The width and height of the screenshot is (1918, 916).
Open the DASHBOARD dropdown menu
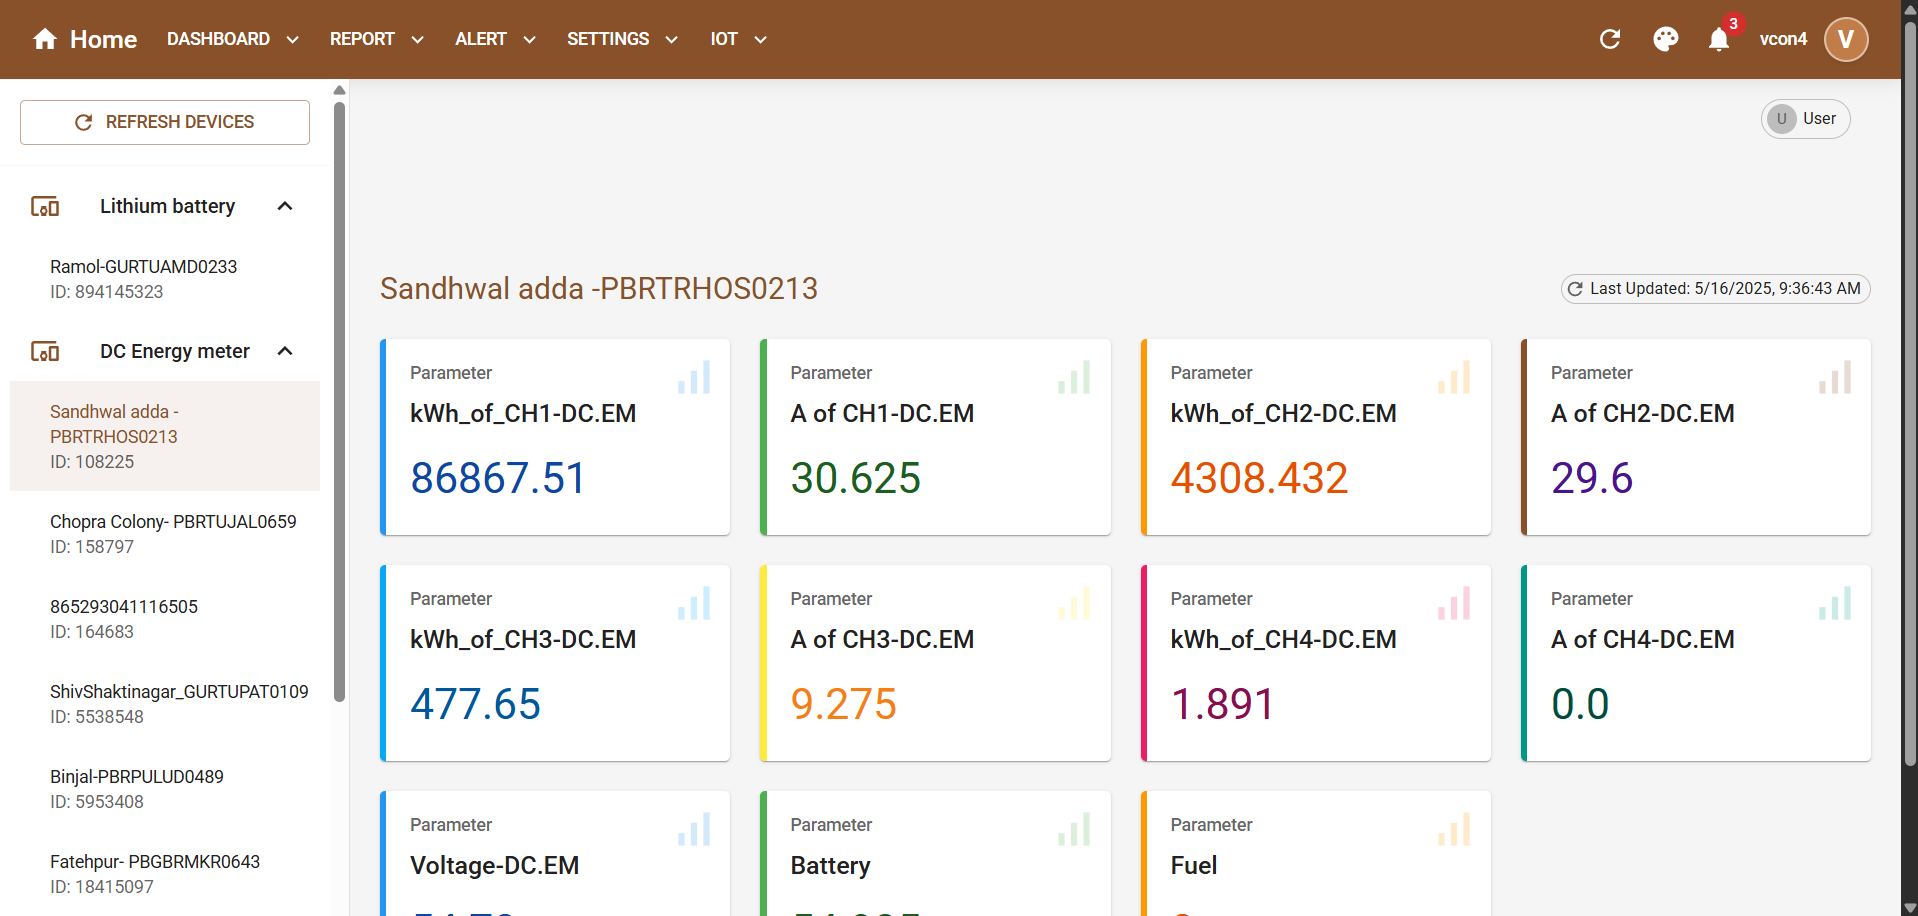233,39
